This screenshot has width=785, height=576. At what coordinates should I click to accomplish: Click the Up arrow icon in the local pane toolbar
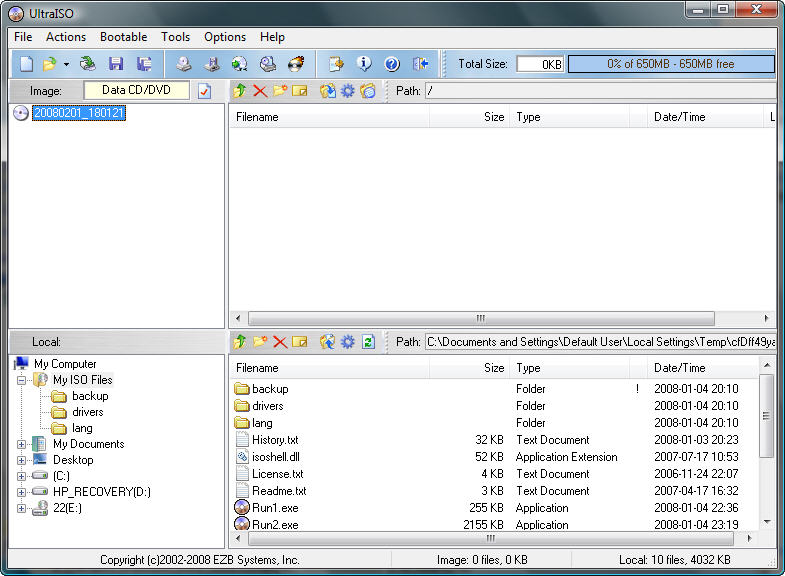(x=240, y=342)
